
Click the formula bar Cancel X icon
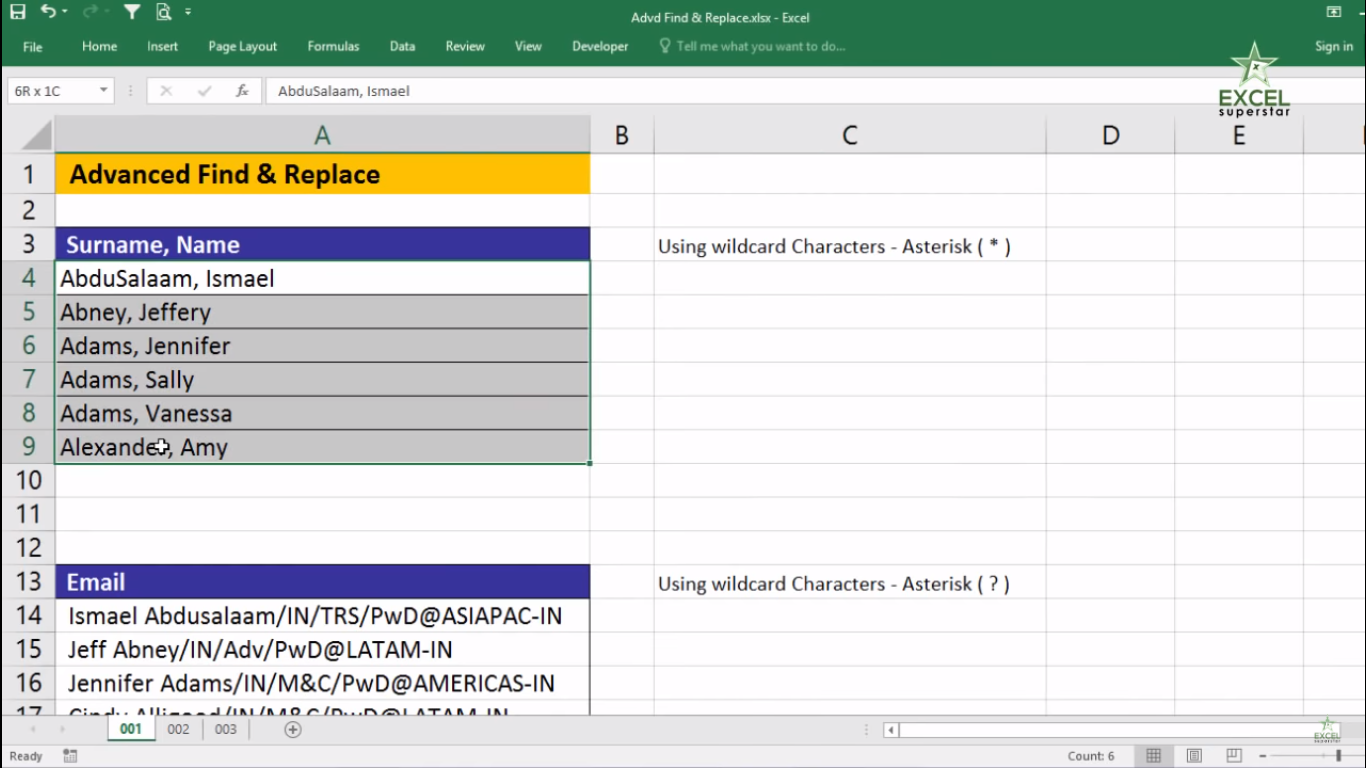166,91
